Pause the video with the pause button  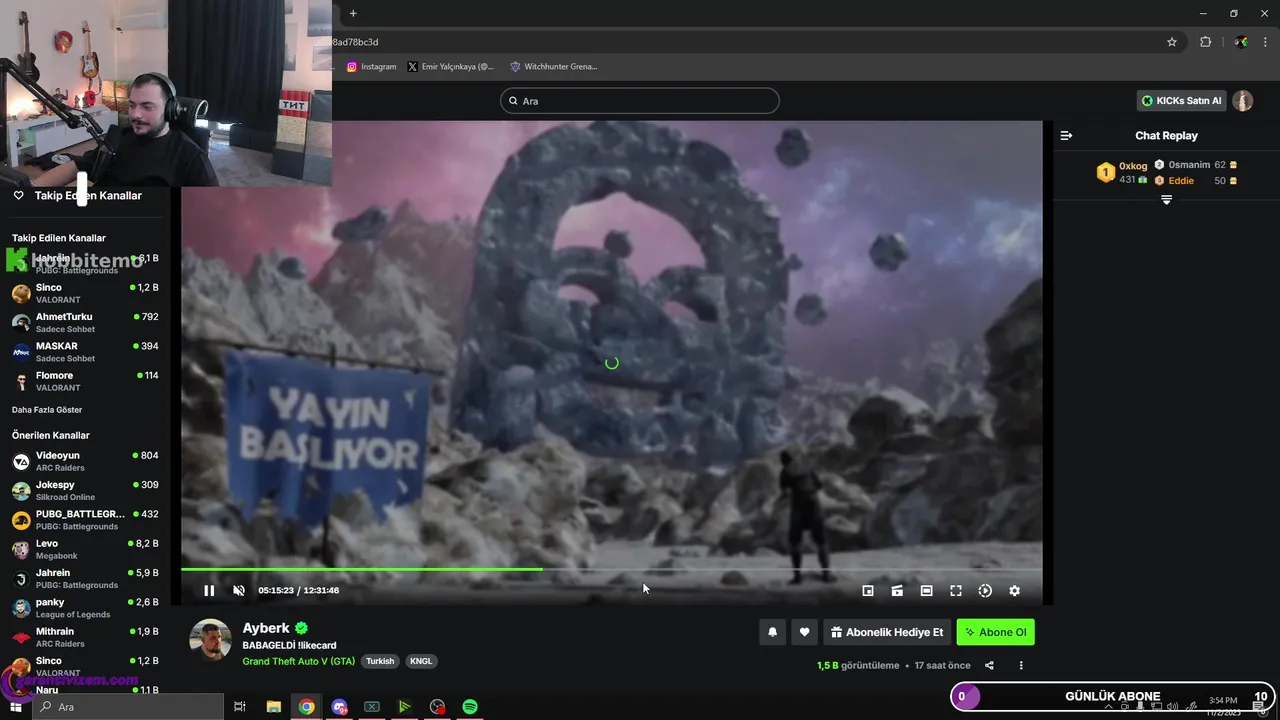(x=209, y=590)
